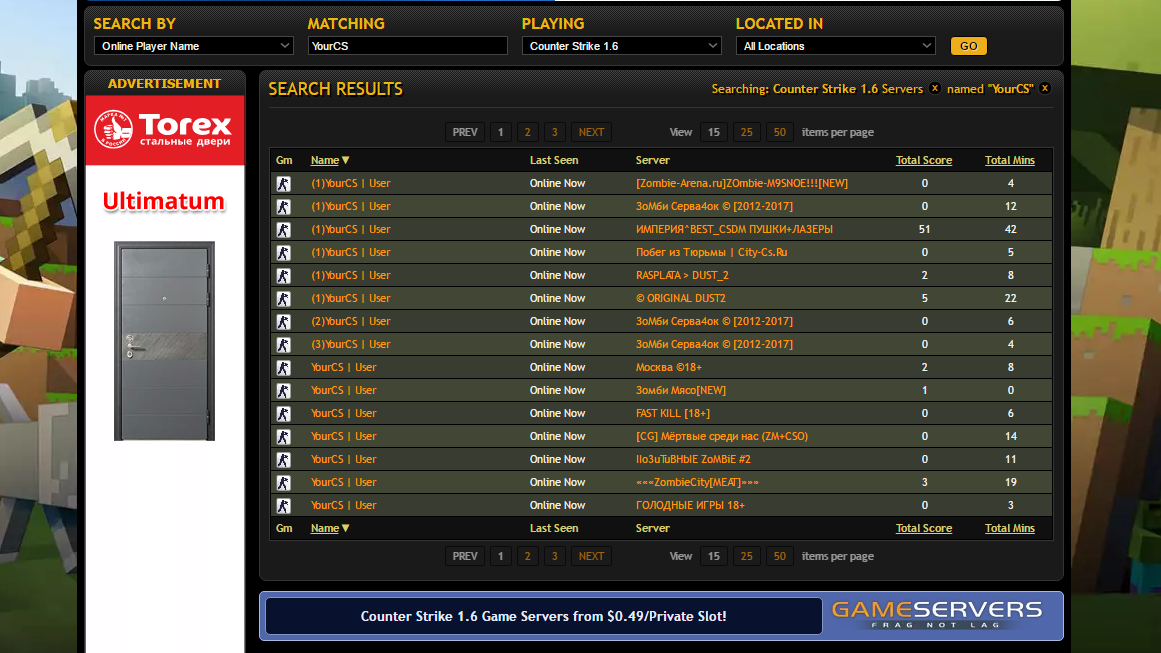1161x653 pixels.
Task: Go to page 3 in bottom pagination
Action: 555,556
